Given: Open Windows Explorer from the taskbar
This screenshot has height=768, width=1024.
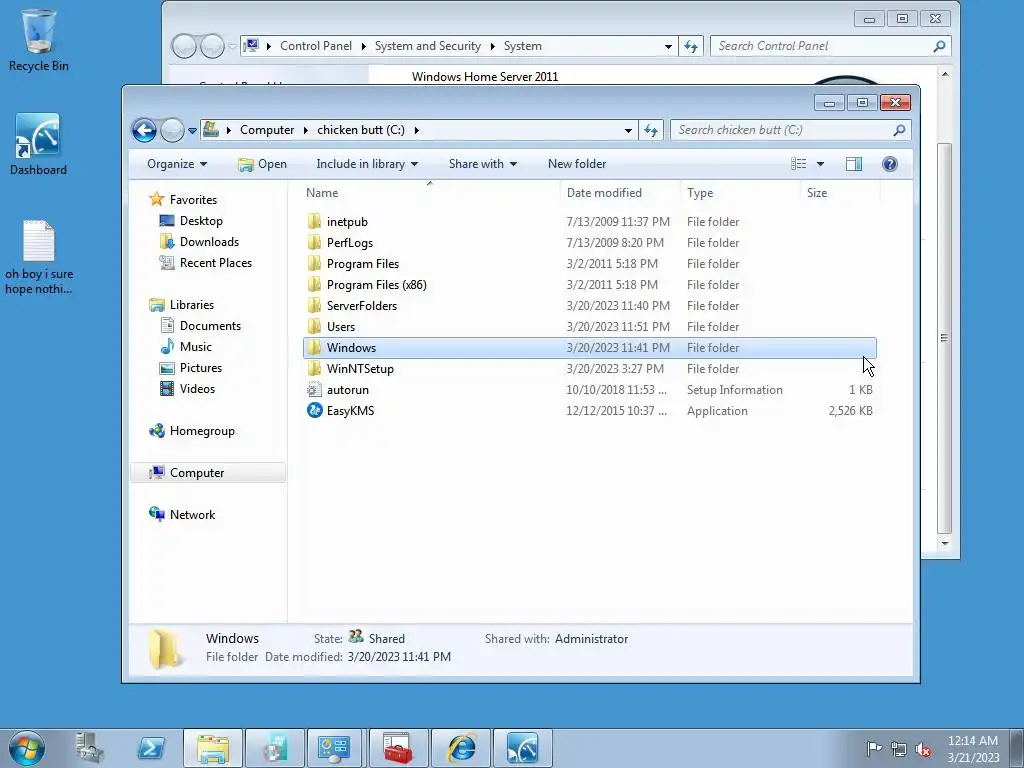Looking at the screenshot, I should click(213, 748).
